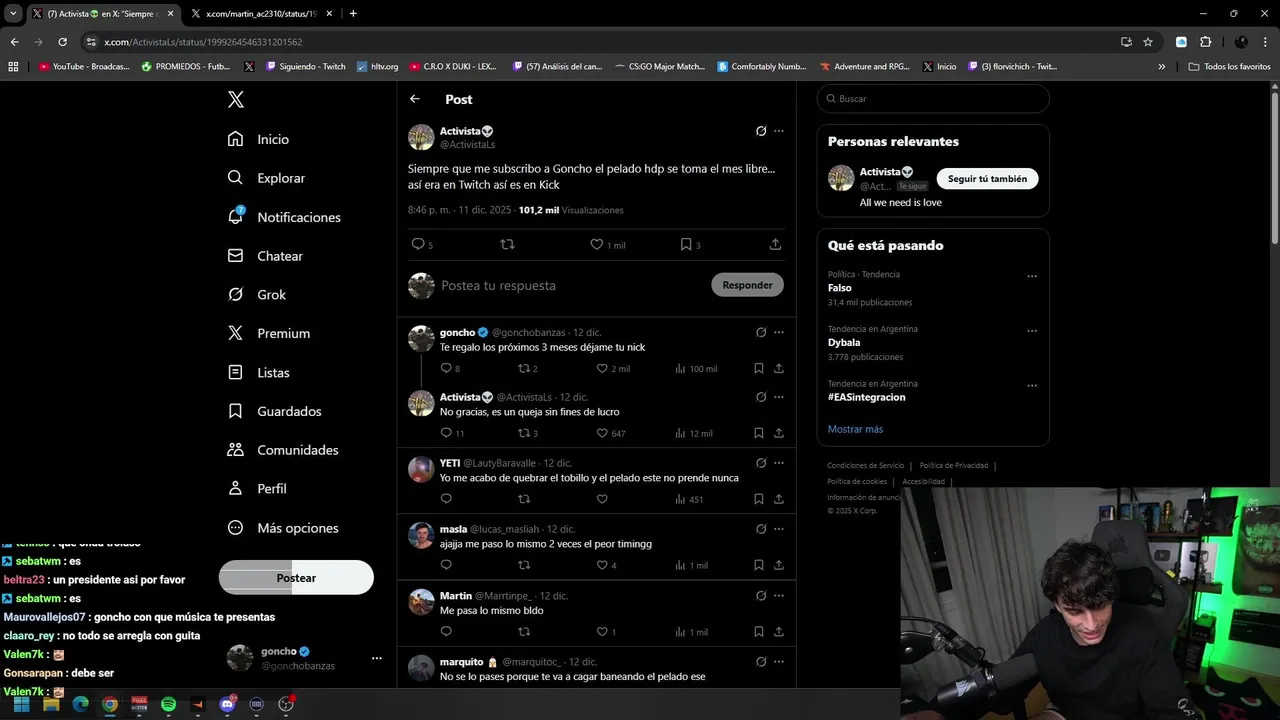This screenshot has width=1280, height=720.
Task: Open goncho account switcher three-dot menu
Action: click(377, 658)
